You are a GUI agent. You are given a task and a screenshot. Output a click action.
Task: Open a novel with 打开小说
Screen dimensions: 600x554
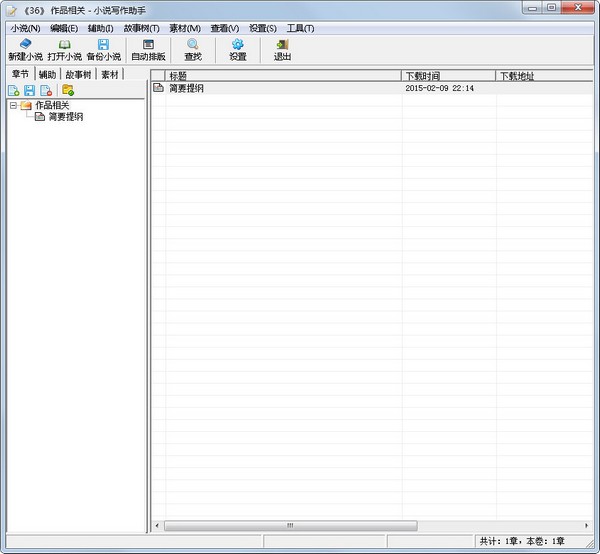[x=64, y=50]
